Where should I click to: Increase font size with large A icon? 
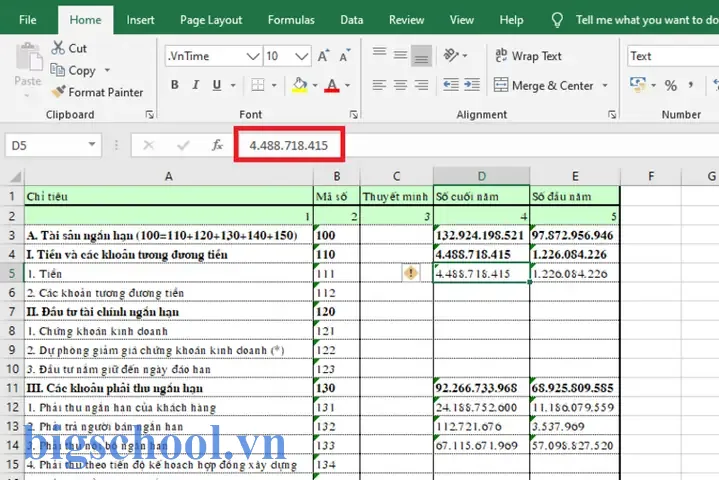coord(323,56)
